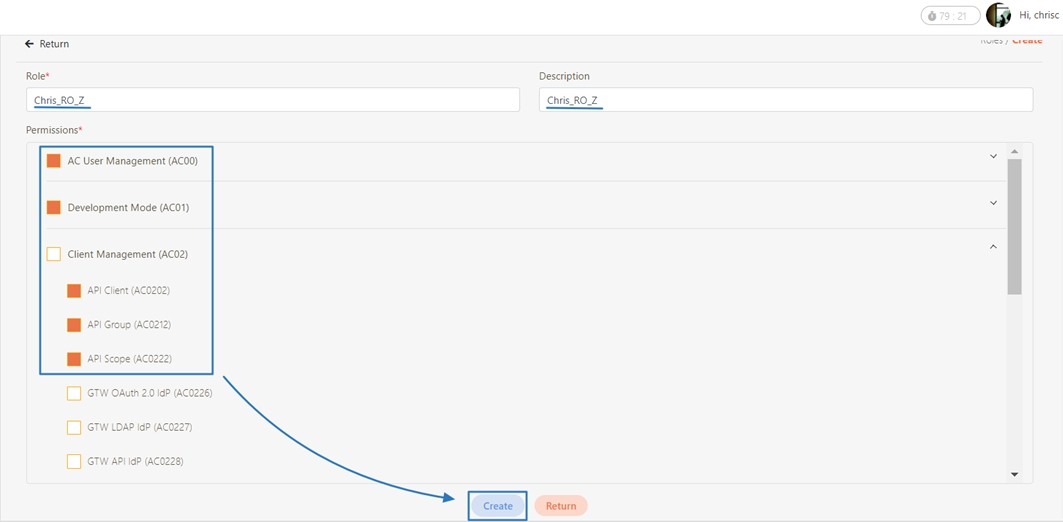This screenshot has width=1063, height=522.
Task: Click the session timer badge
Action: pyautogui.click(x=949, y=16)
